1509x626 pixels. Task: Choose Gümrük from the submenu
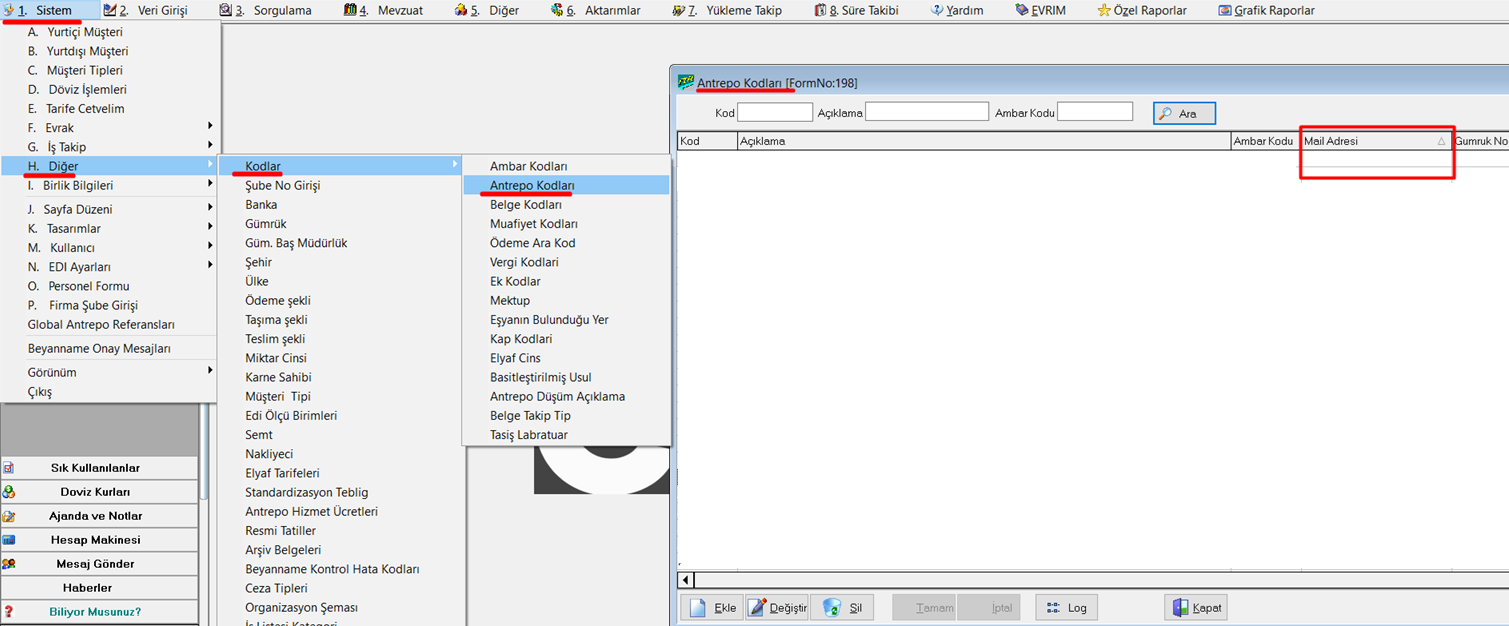tap(266, 224)
